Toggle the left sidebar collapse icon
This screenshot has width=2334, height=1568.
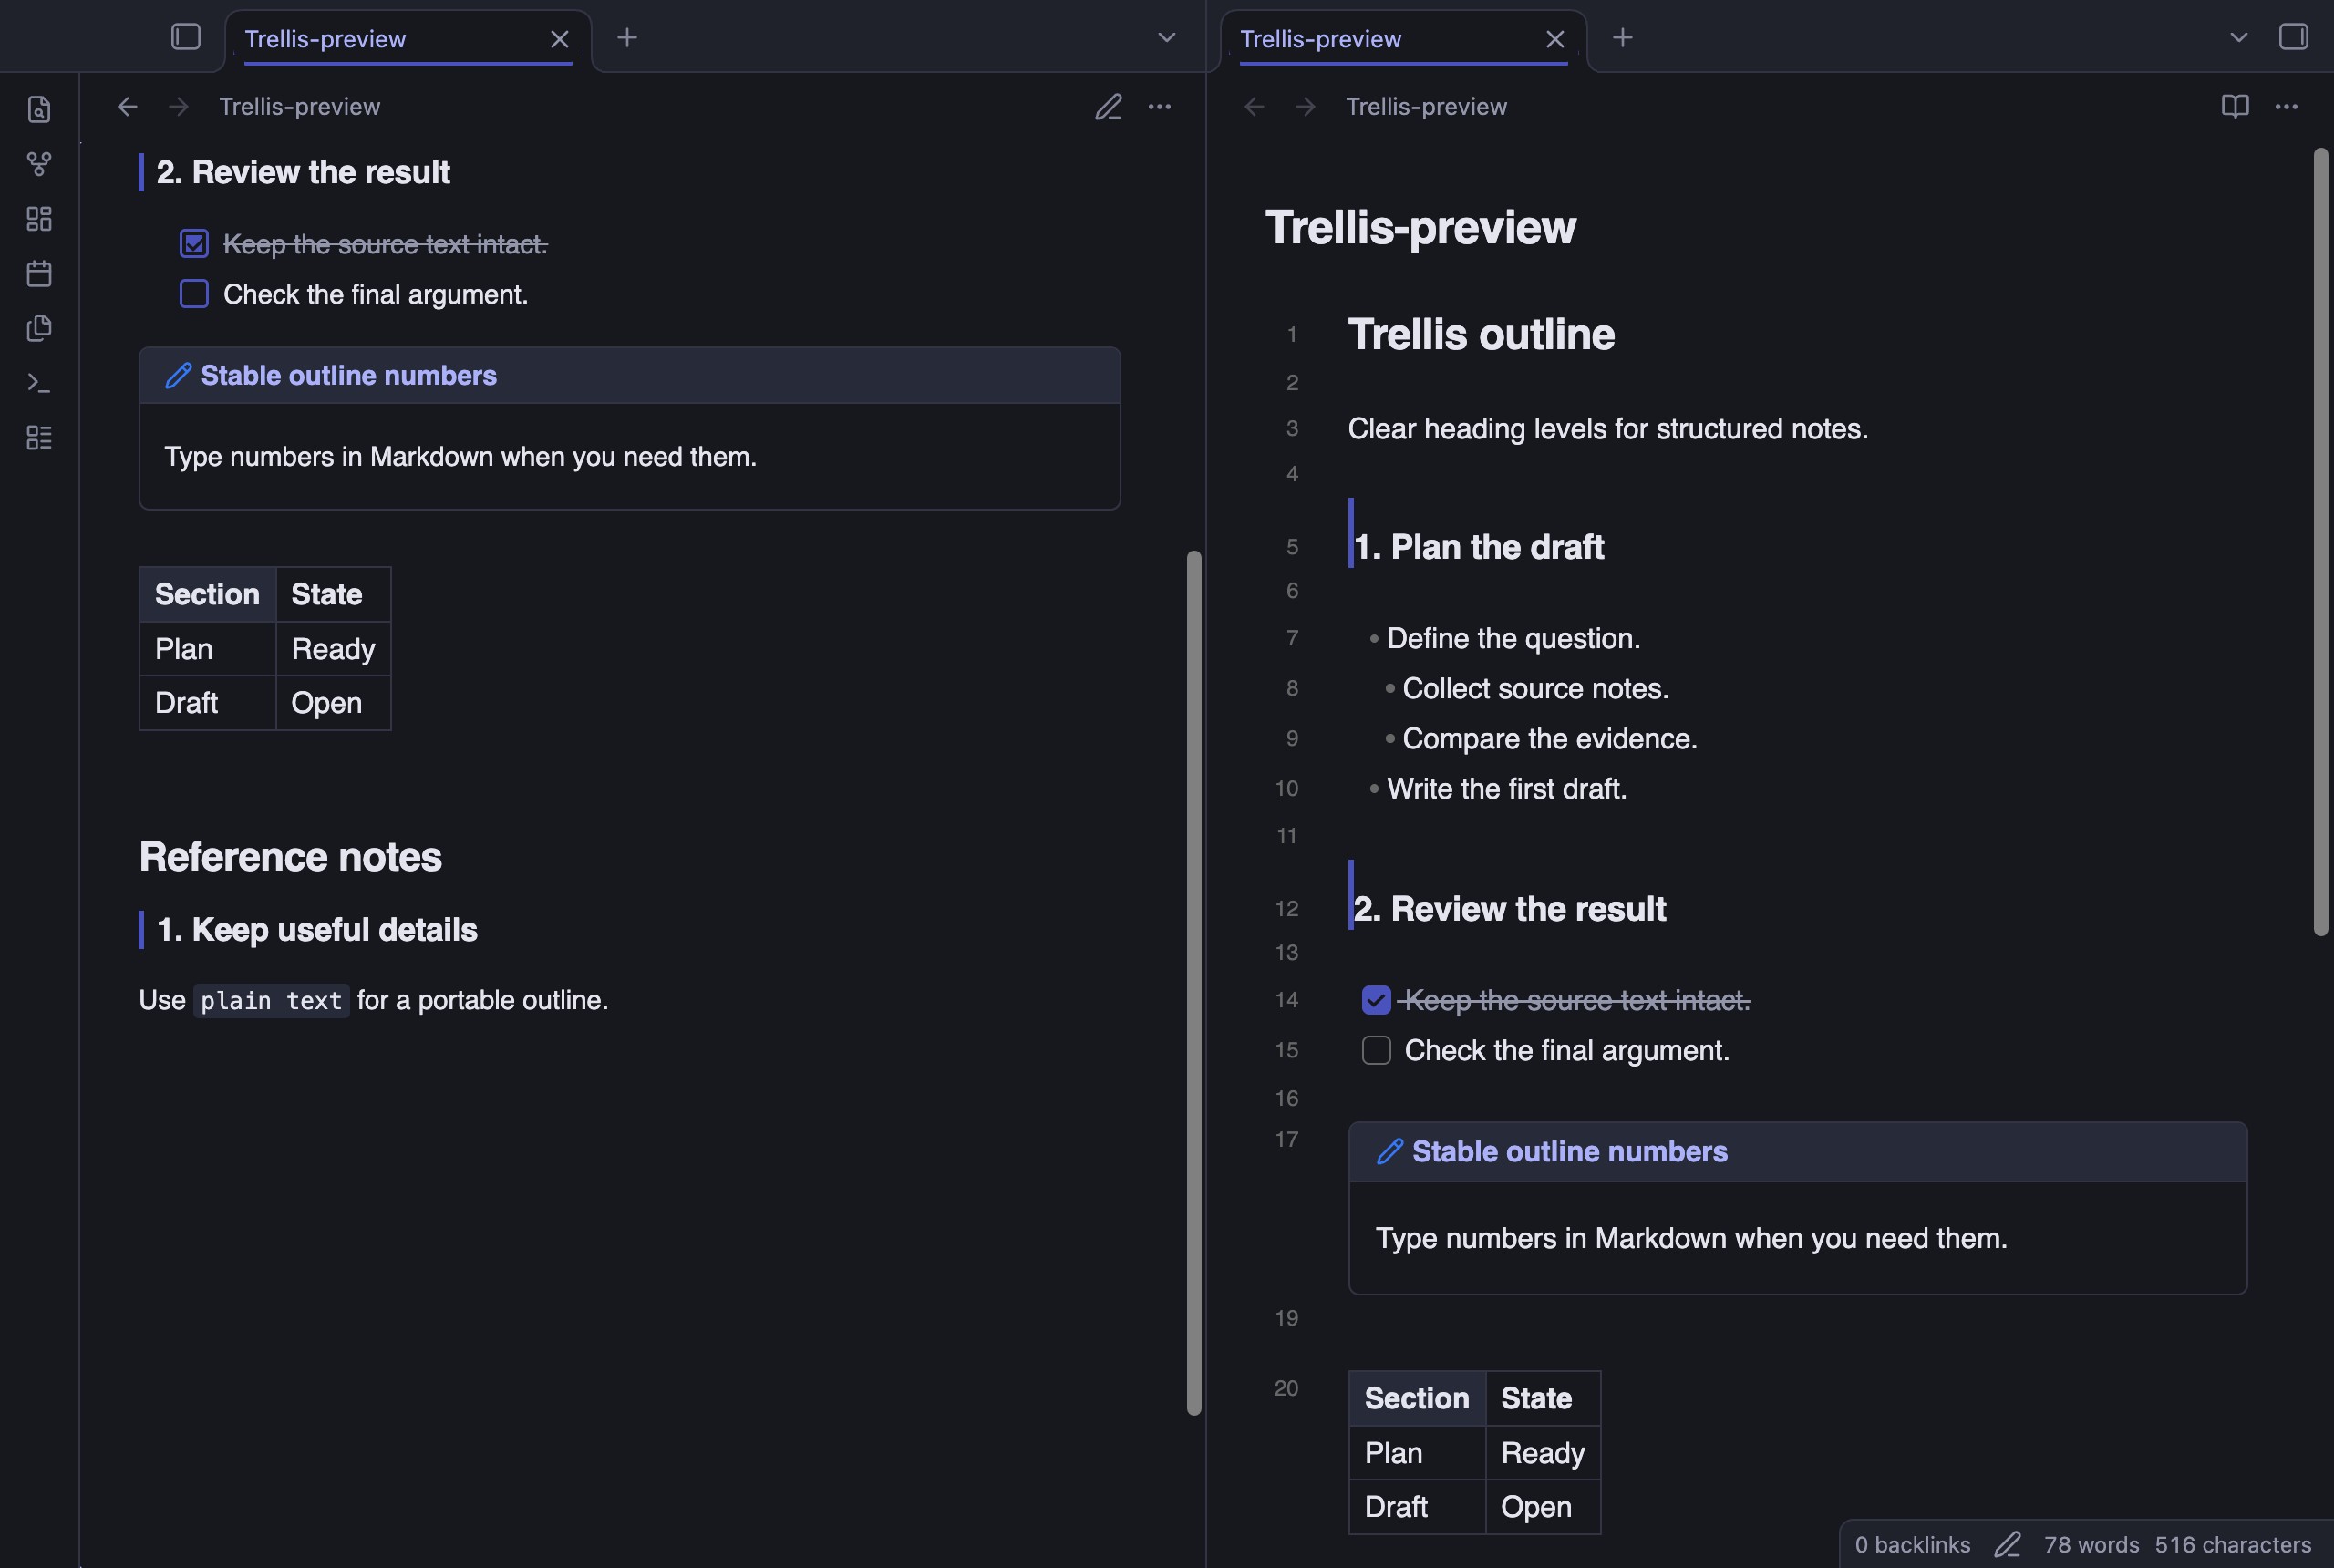[x=186, y=37]
